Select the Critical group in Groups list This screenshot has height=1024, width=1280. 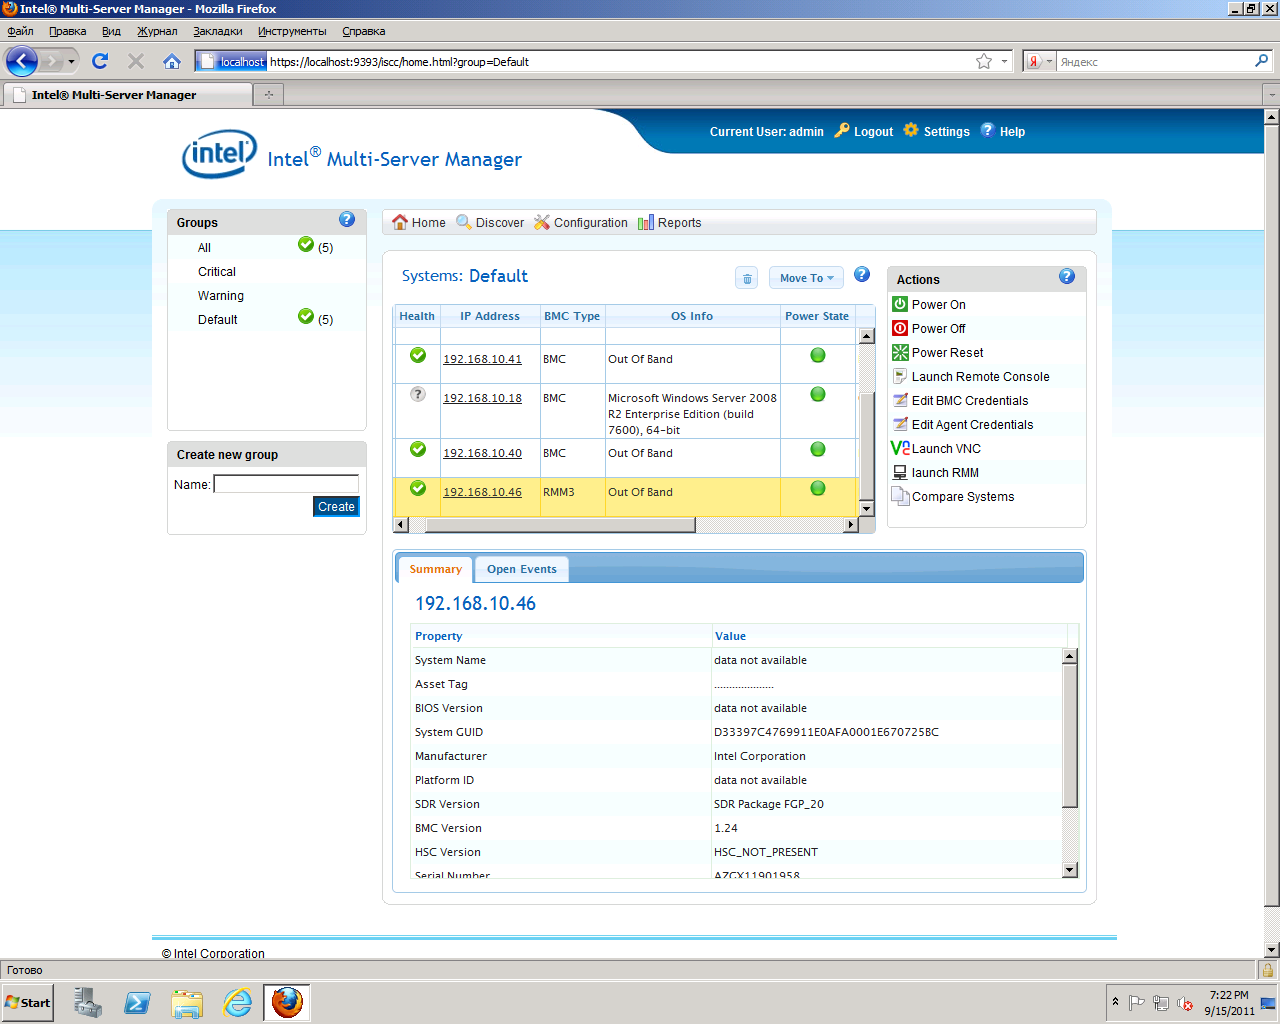(217, 272)
